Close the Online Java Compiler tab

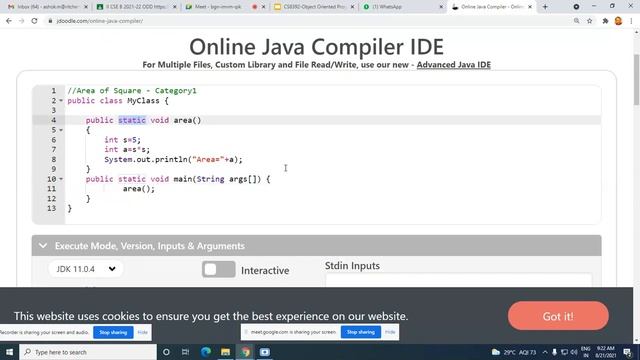(x=530, y=7)
